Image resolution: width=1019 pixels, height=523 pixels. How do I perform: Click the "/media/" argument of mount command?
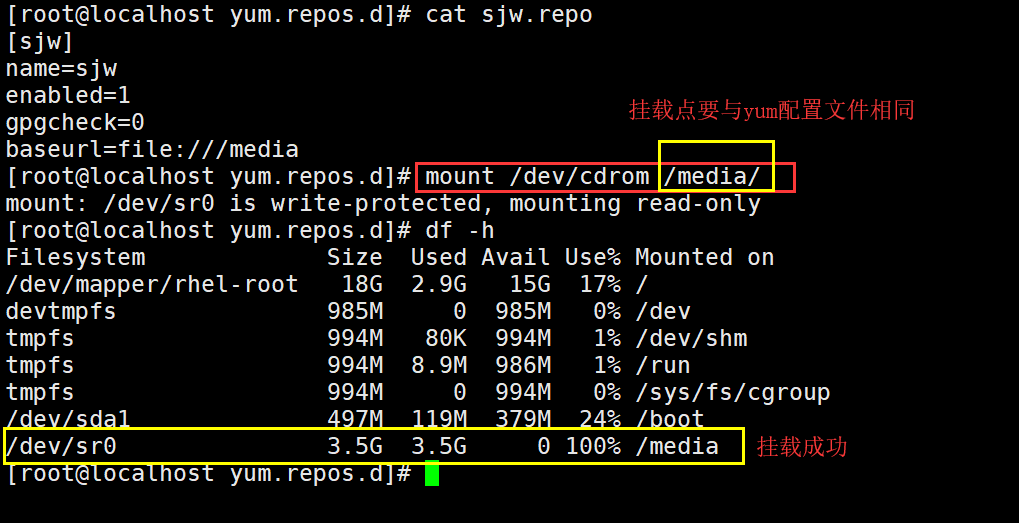712,177
